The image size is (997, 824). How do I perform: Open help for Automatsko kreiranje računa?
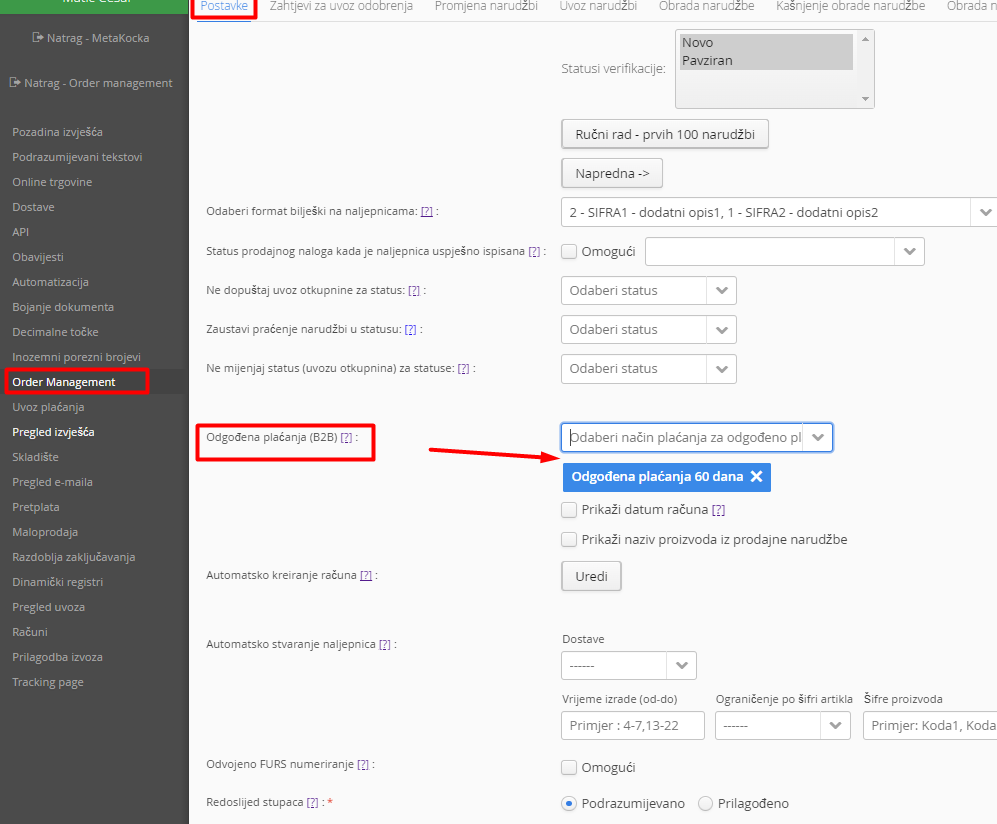(x=366, y=575)
